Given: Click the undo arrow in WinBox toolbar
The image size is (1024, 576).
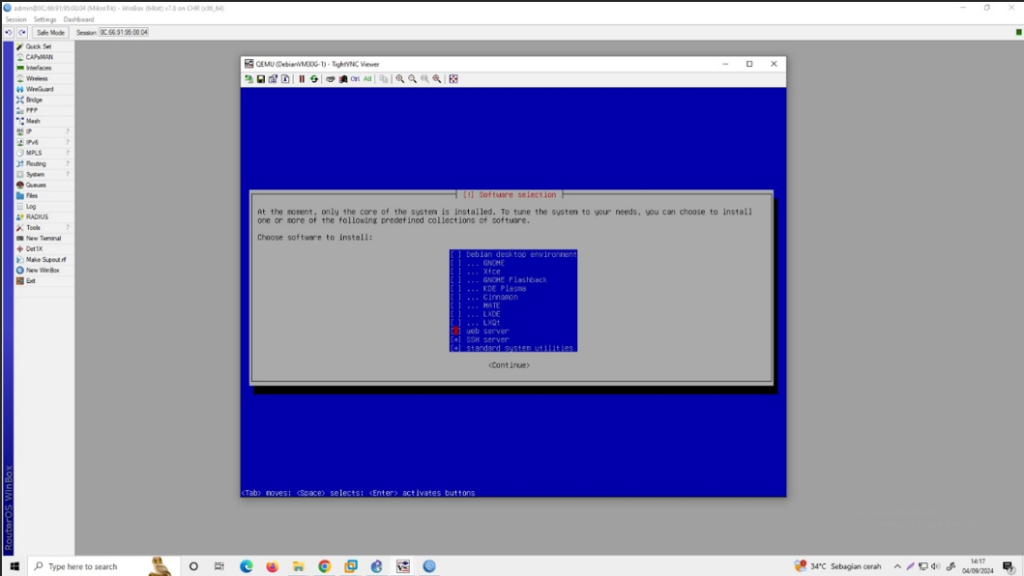Looking at the screenshot, I should pyautogui.click(x=8, y=33).
